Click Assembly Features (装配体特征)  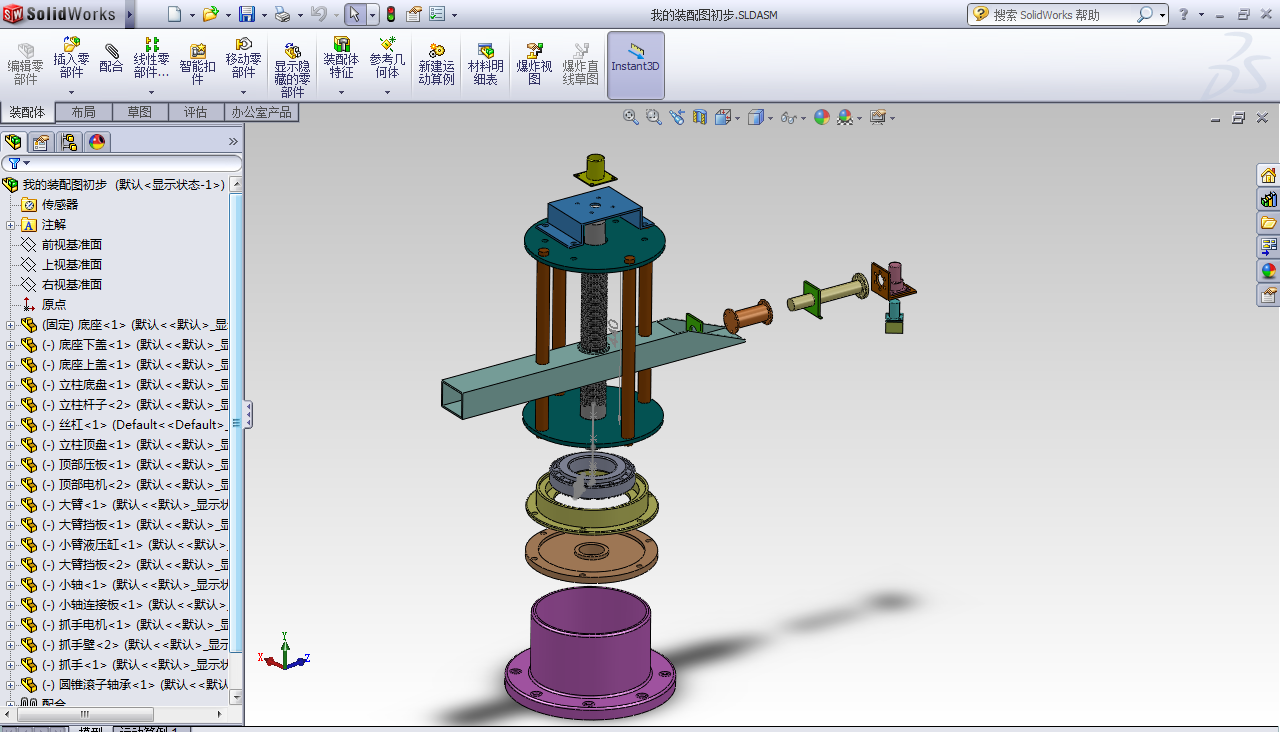[x=341, y=59]
